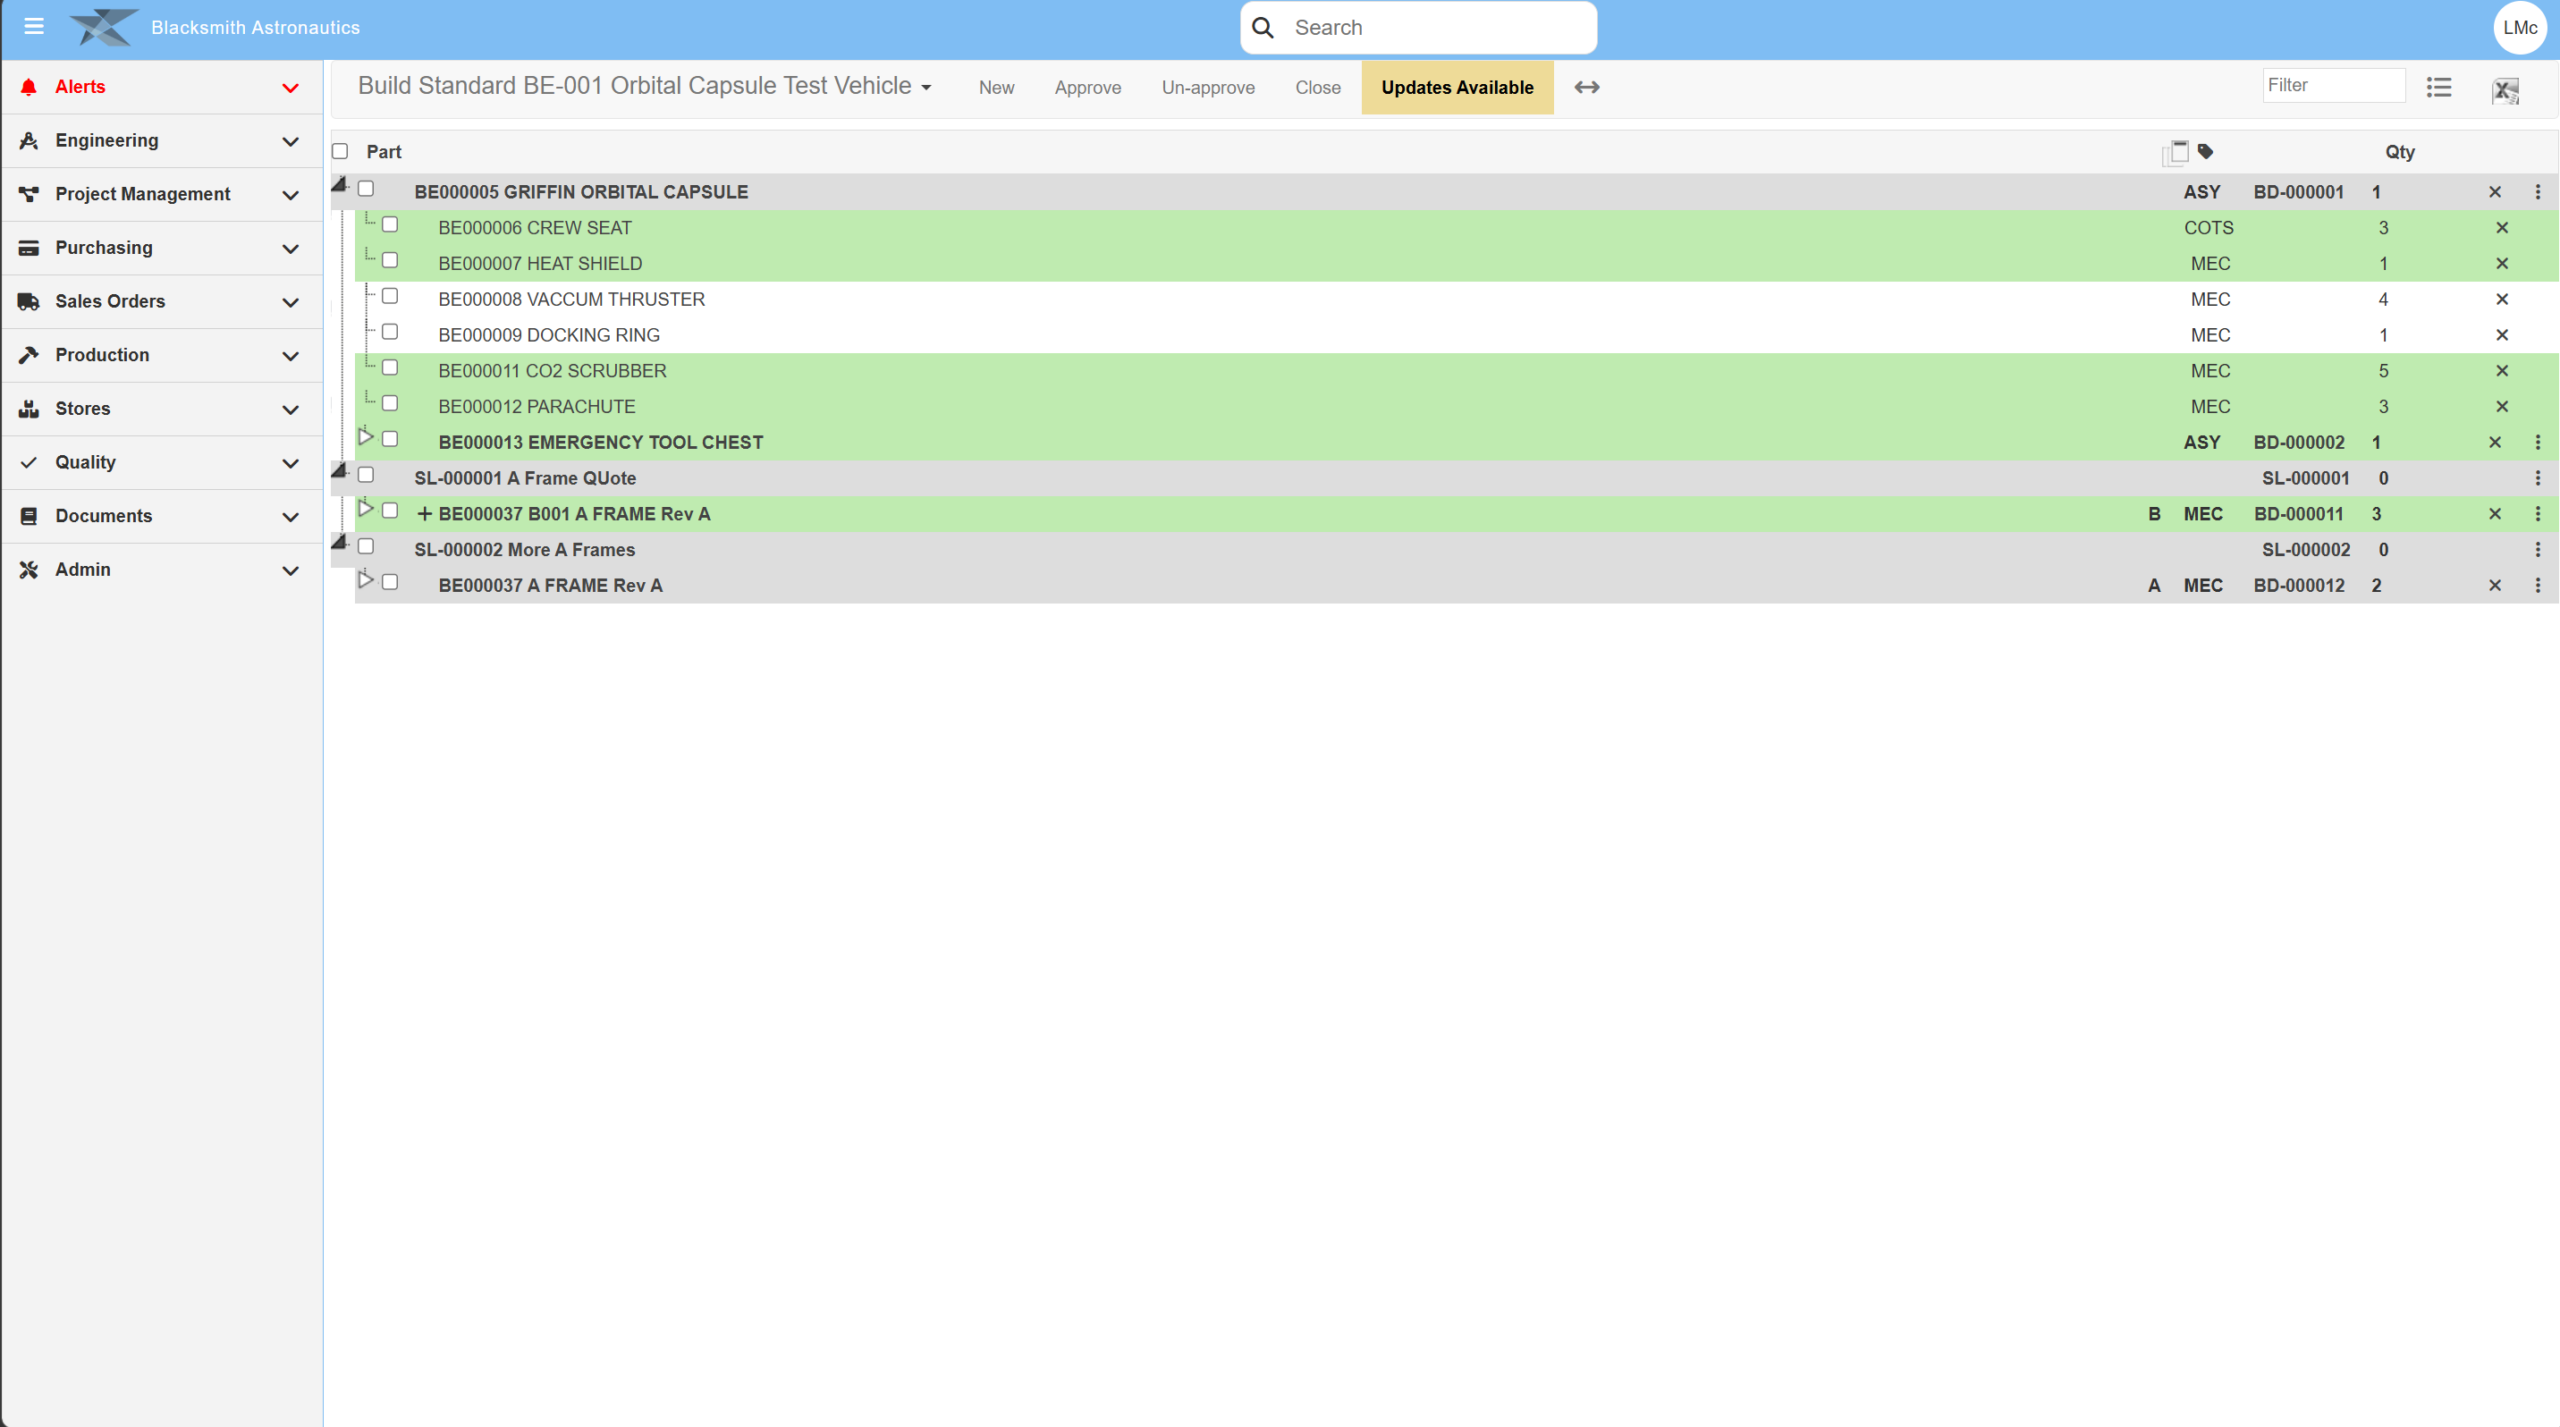This screenshot has width=2560, height=1427.
Task: Collapse the SL-000002 More A Frames node
Action: pos(340,542)
